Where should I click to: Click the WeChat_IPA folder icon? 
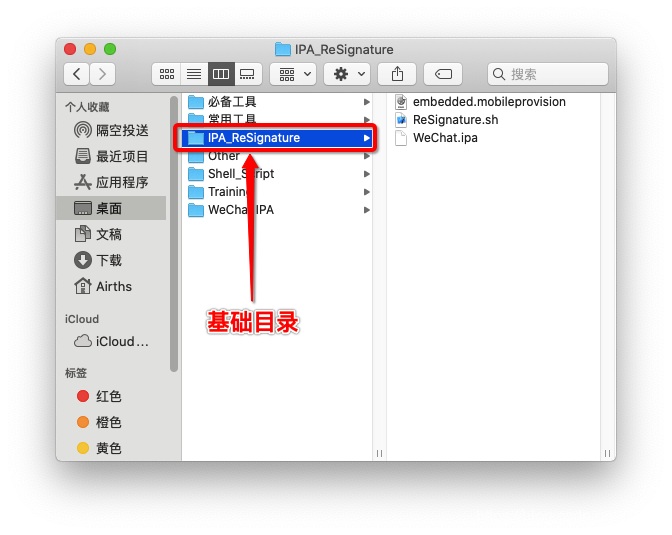[x=196, y=210]
